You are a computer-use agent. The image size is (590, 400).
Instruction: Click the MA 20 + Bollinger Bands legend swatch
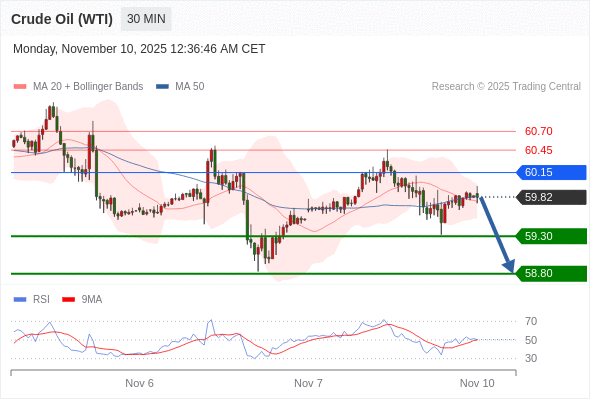pos(20,87)
